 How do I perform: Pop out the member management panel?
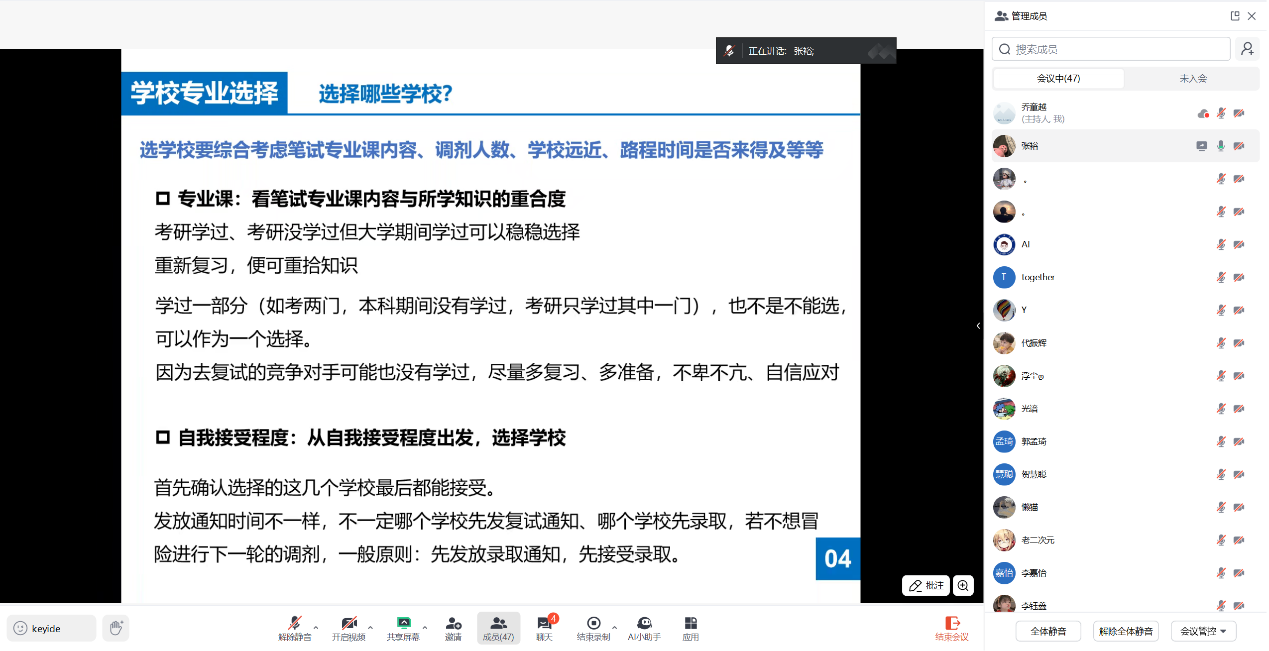[x=1235, y=16]
